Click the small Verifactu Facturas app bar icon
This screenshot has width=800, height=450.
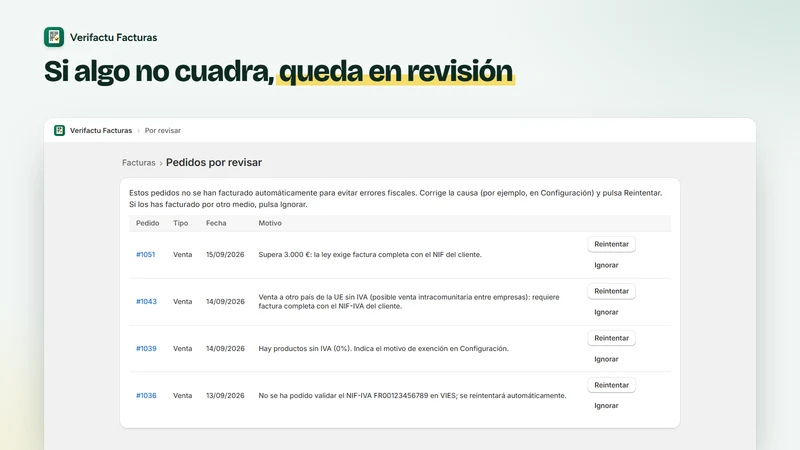(60, 131)
